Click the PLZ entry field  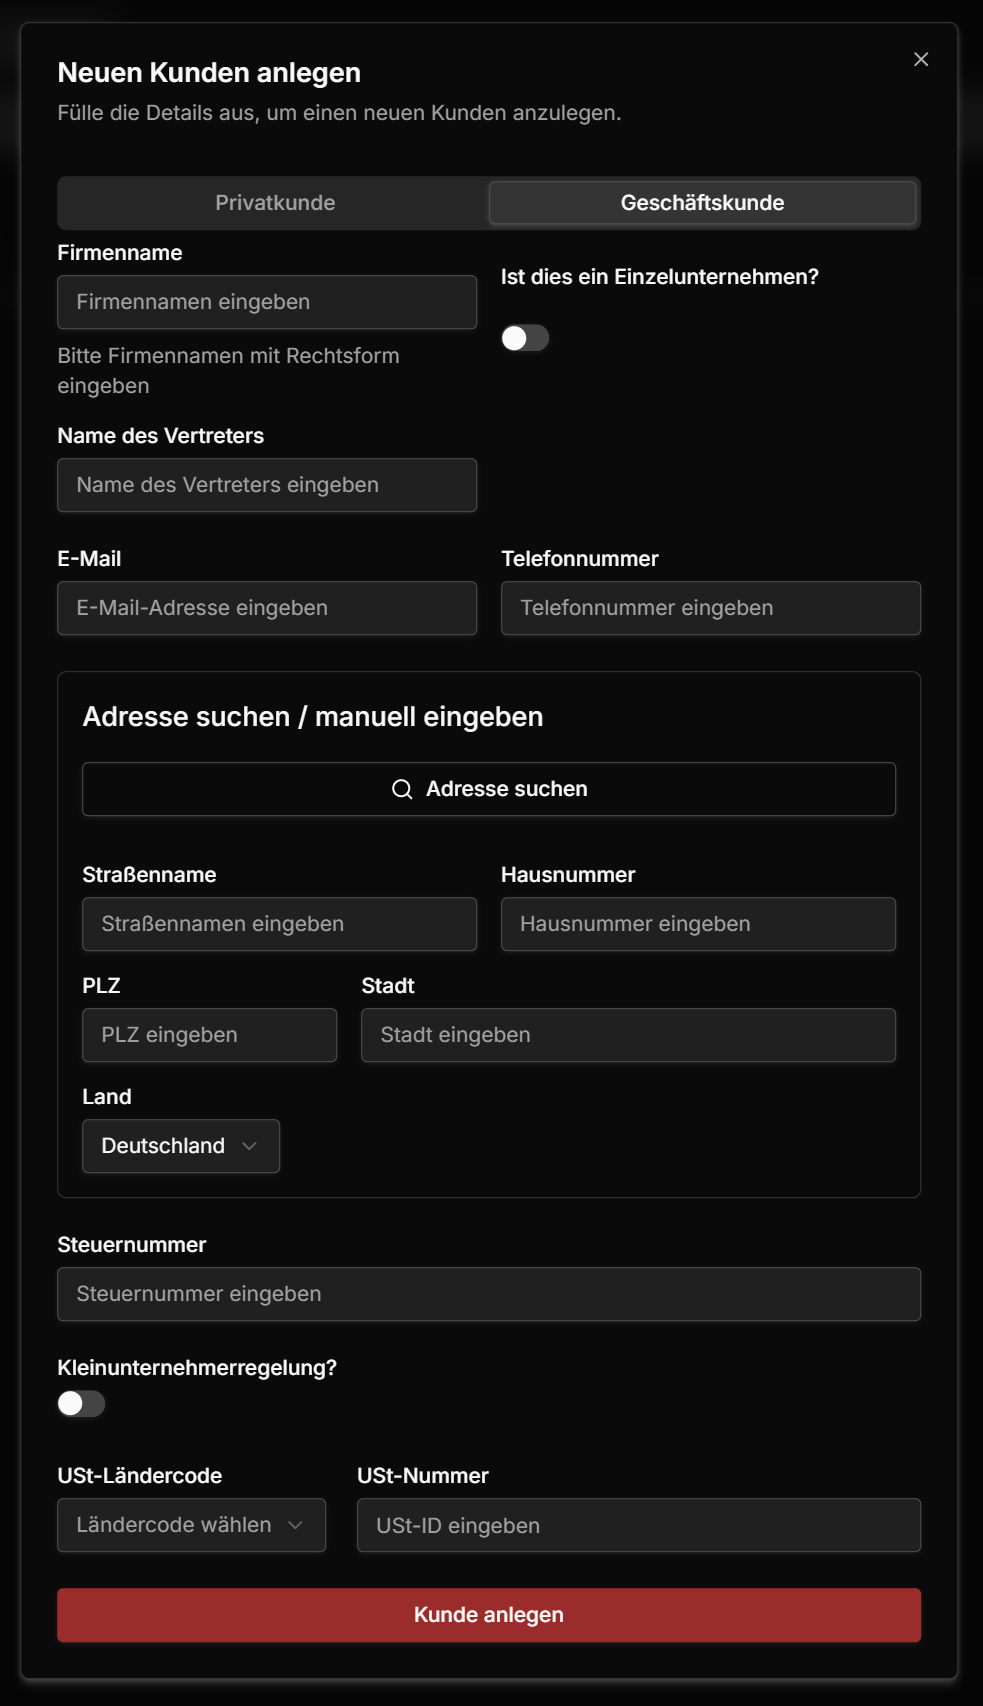(x=209, y=1035)
